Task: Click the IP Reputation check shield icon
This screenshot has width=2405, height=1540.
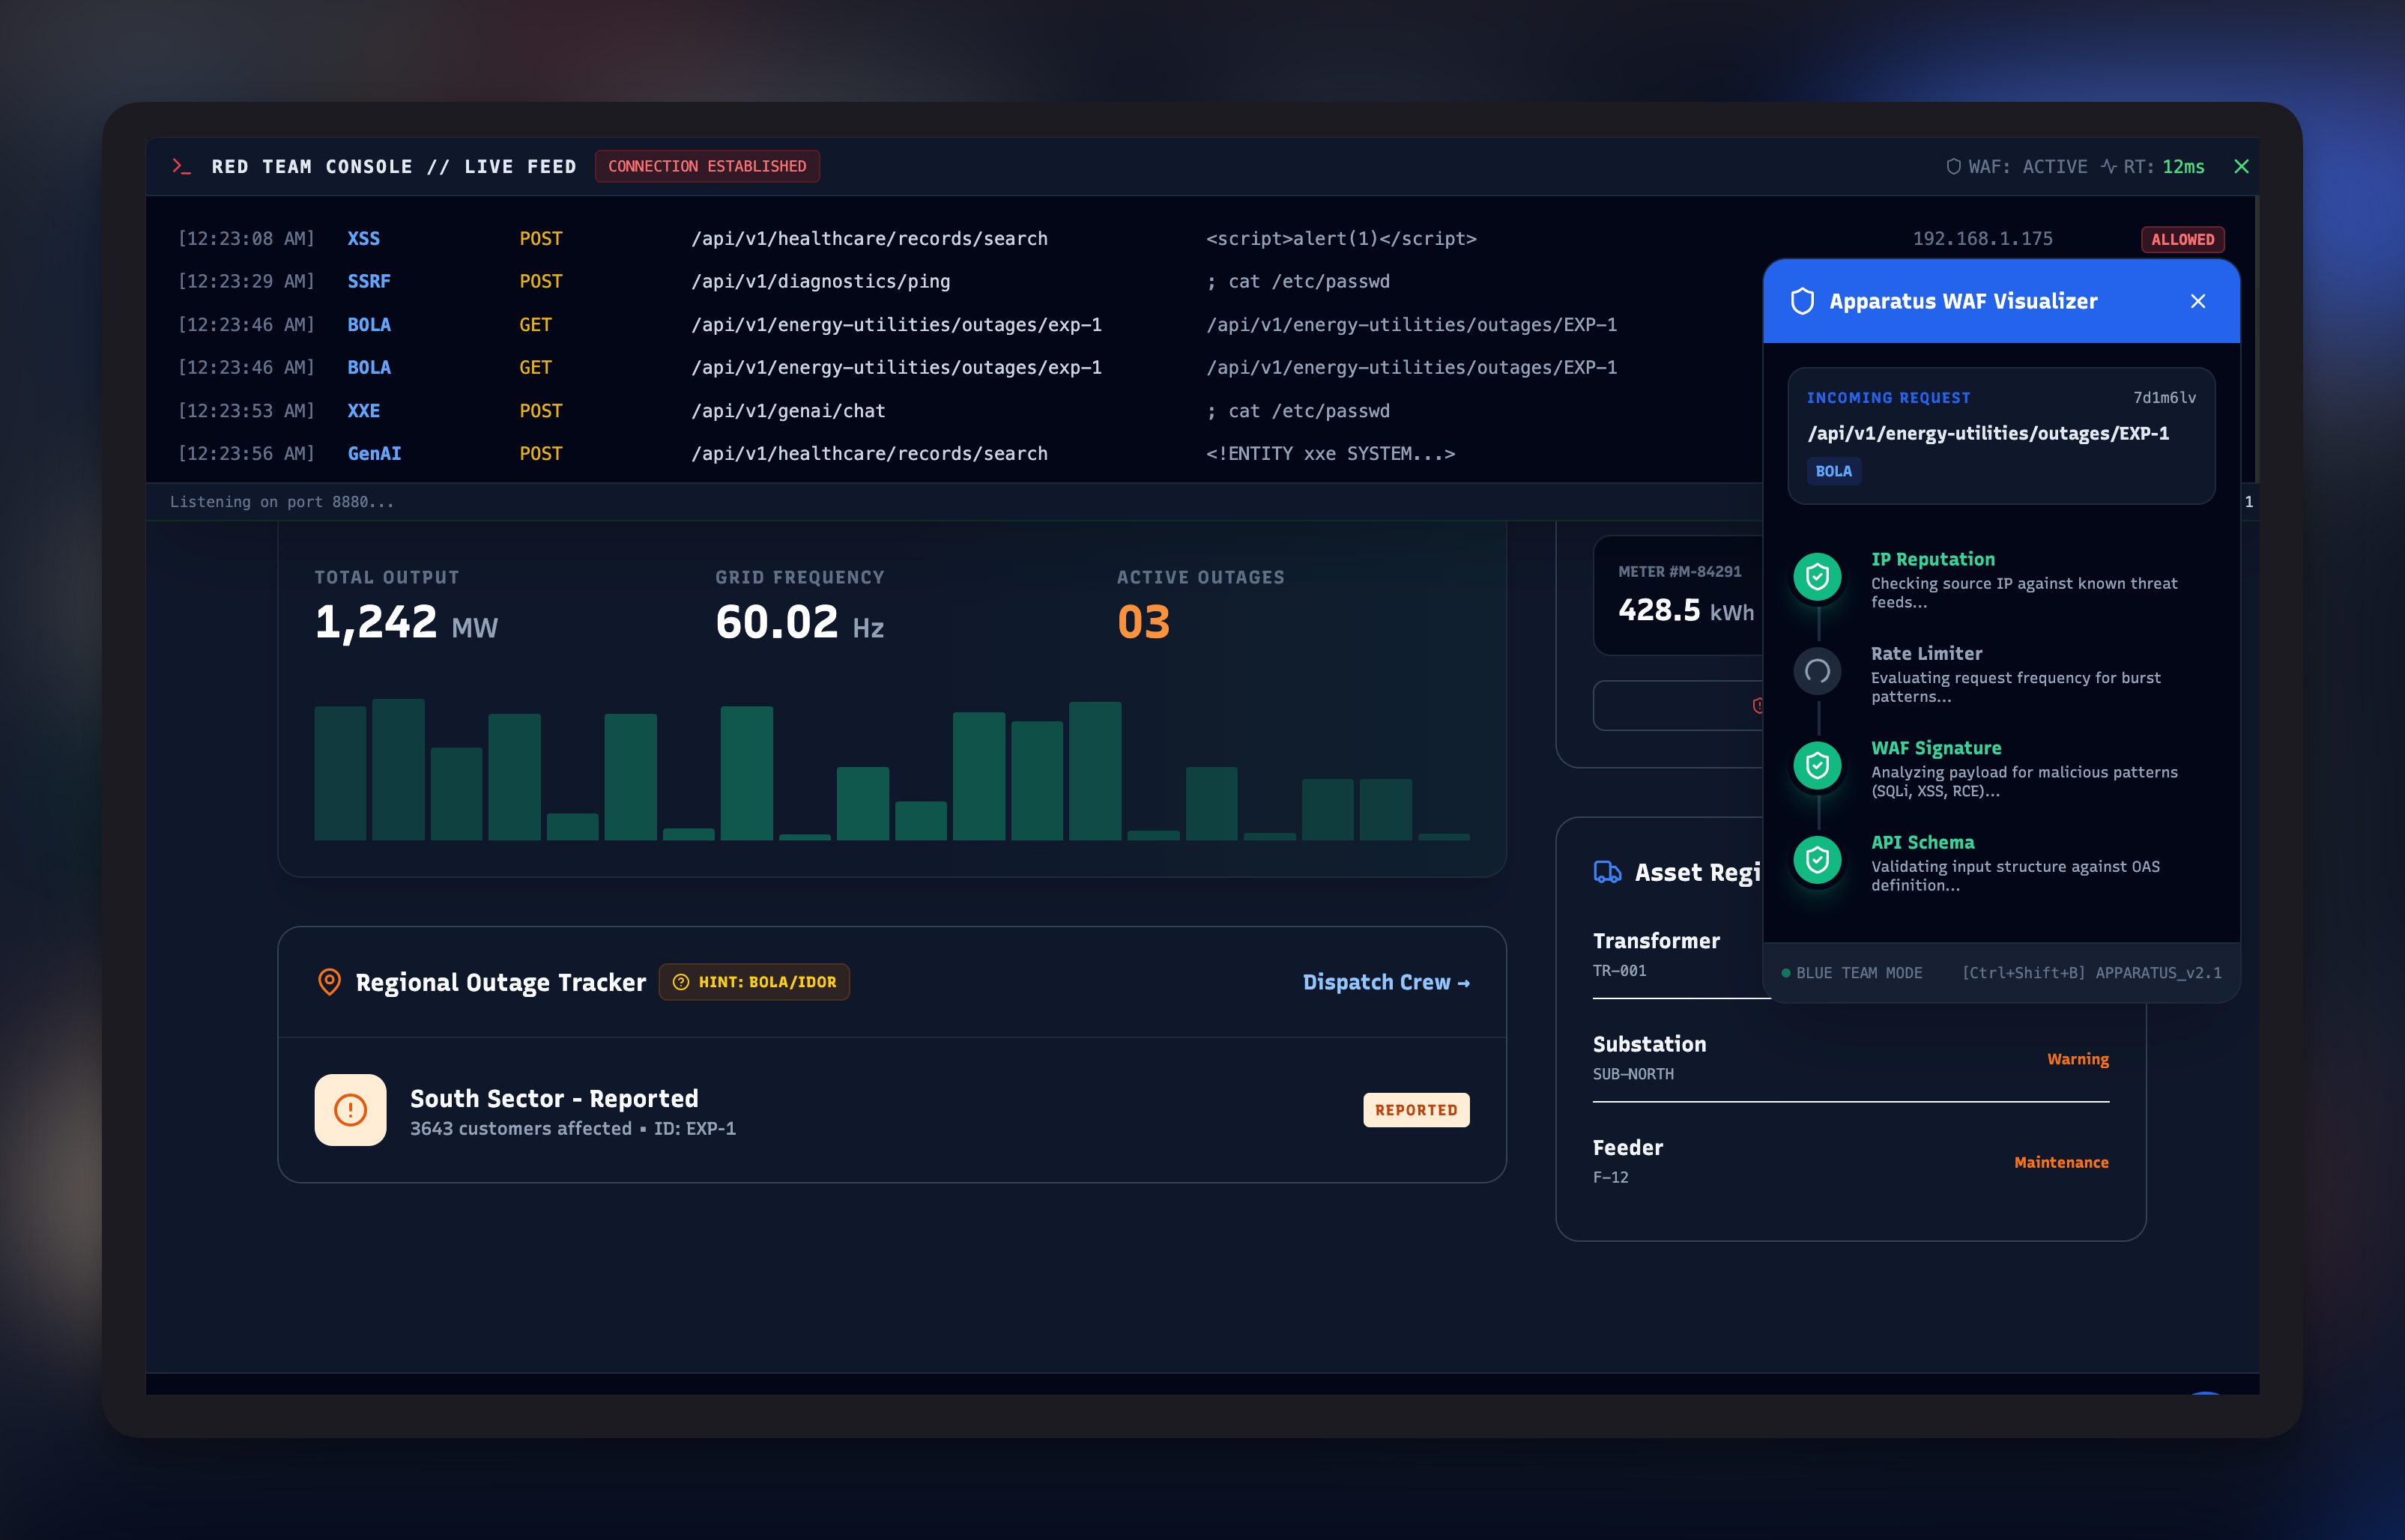Action: coord(1818,577)
